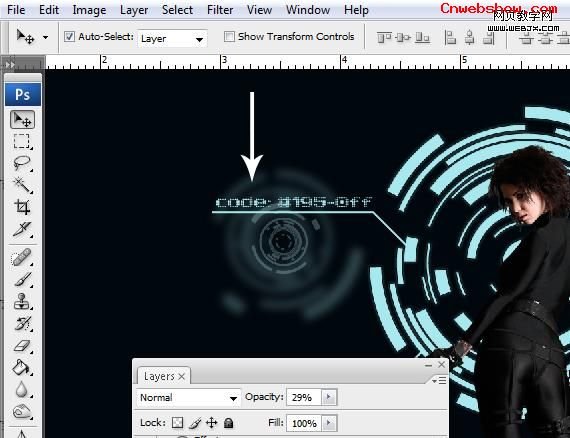Toggle Lock all padlock icon
The height and width of the screenshot is (438, 570).
pos(228,423)
